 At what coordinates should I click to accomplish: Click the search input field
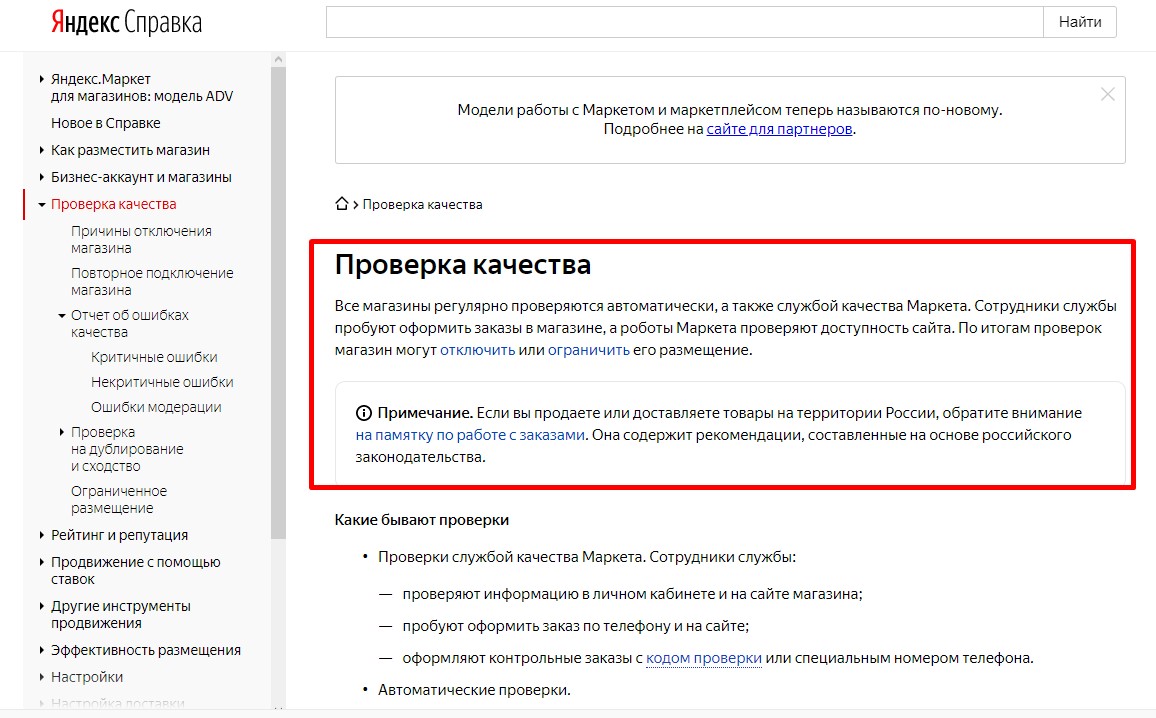[685, 22]
